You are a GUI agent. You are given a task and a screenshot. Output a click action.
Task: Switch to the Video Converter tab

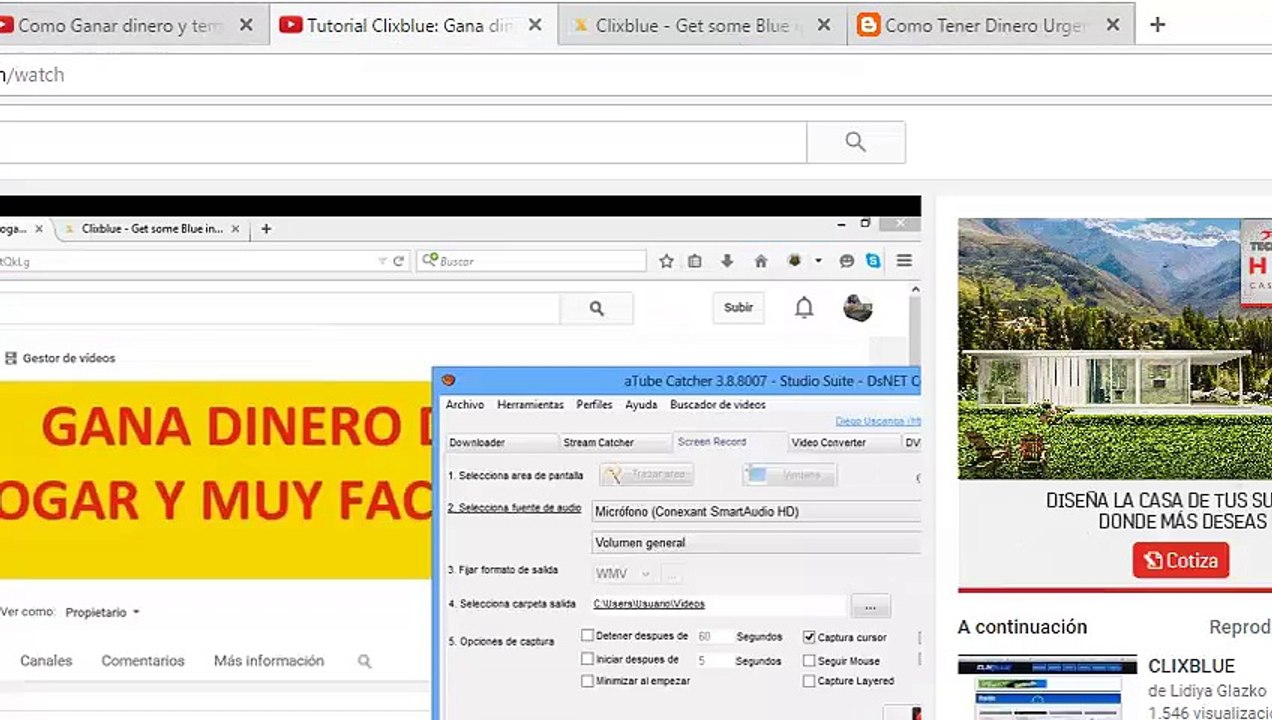(x=844, y=442)
